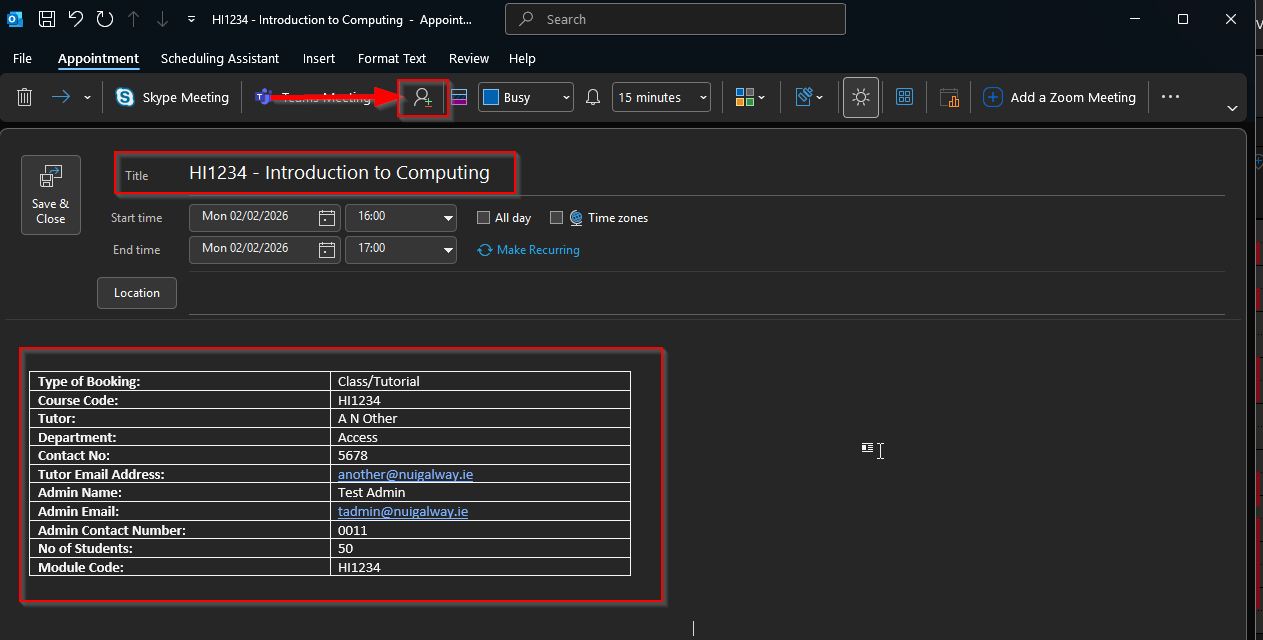This screenshot has height=640, width=1263.
Task: Click the reminder bell icon
Action: [x=593, y=97]
